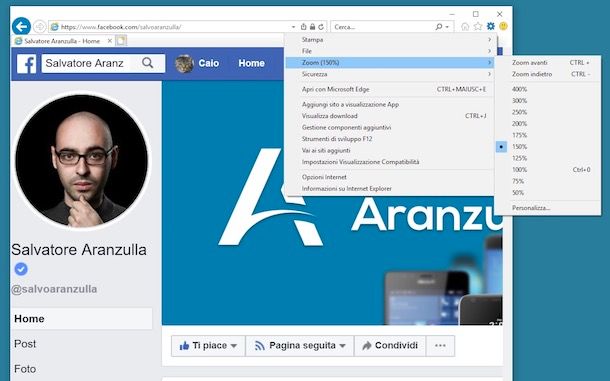
Task: Select Zoom indietro
Action: coord(548,74)
